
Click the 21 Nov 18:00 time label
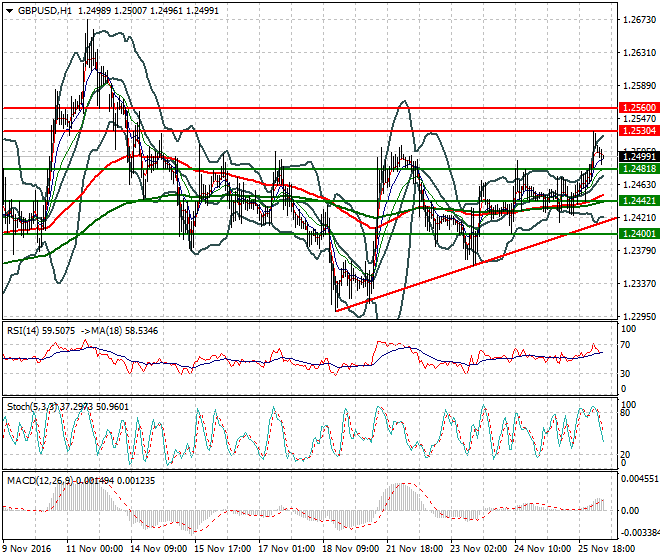point(415,549)
